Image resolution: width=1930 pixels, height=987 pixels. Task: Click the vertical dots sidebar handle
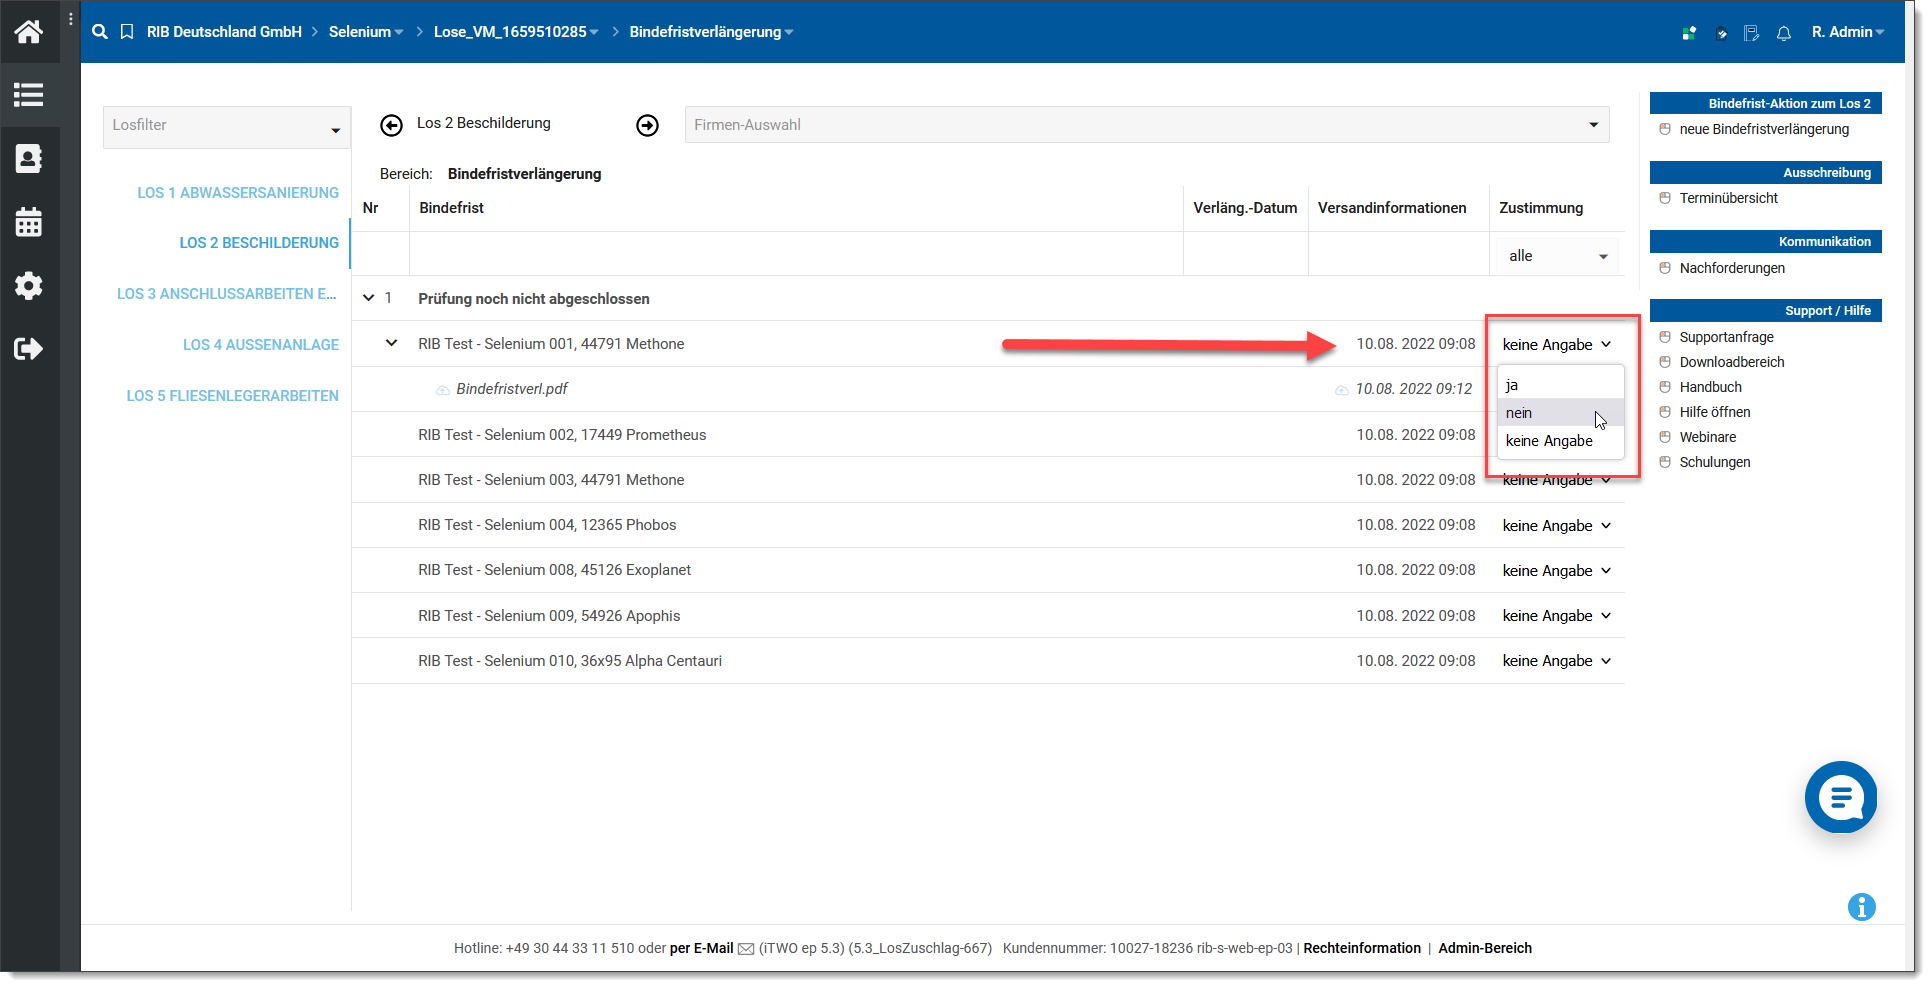click(71, 19)
